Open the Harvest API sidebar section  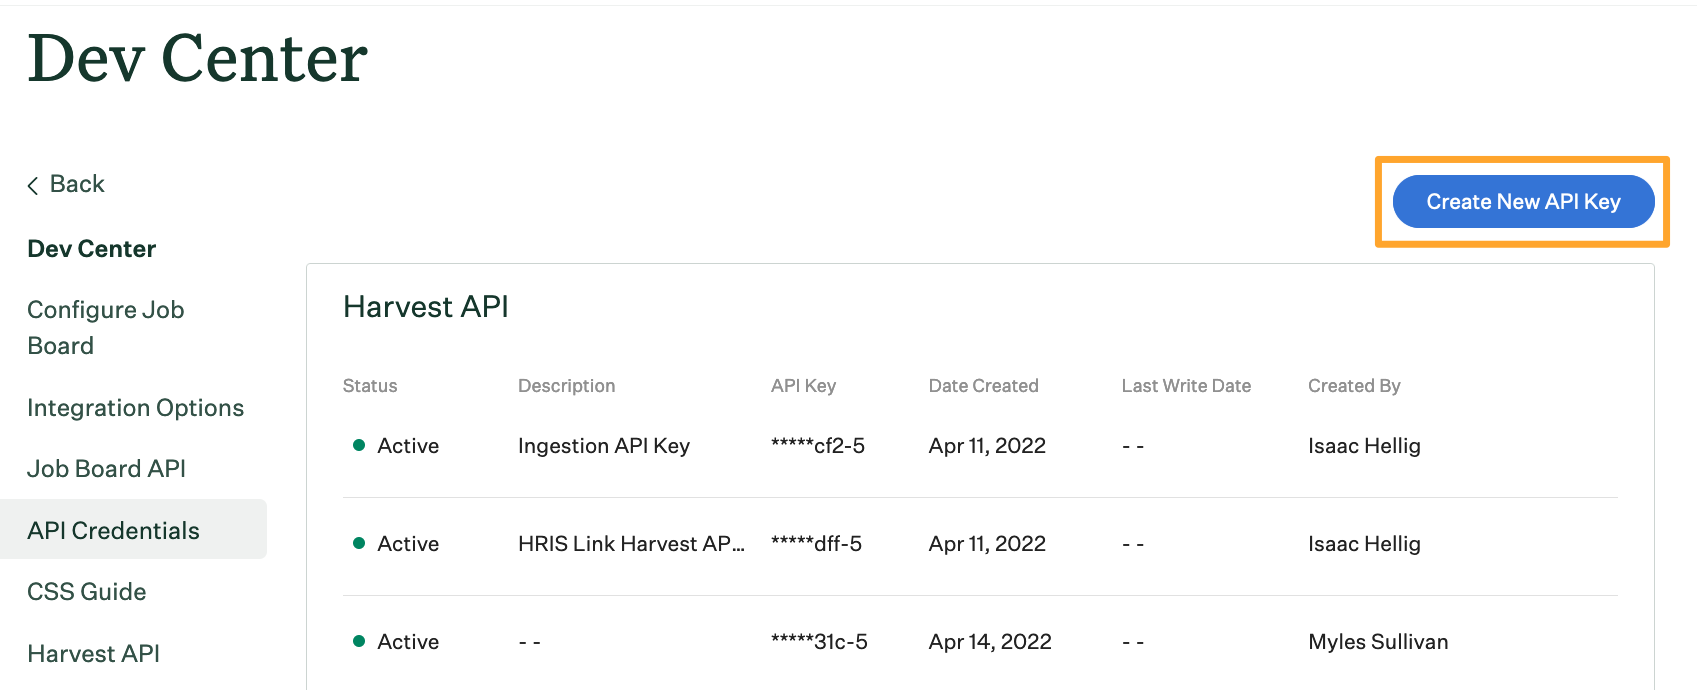(93, 653)
